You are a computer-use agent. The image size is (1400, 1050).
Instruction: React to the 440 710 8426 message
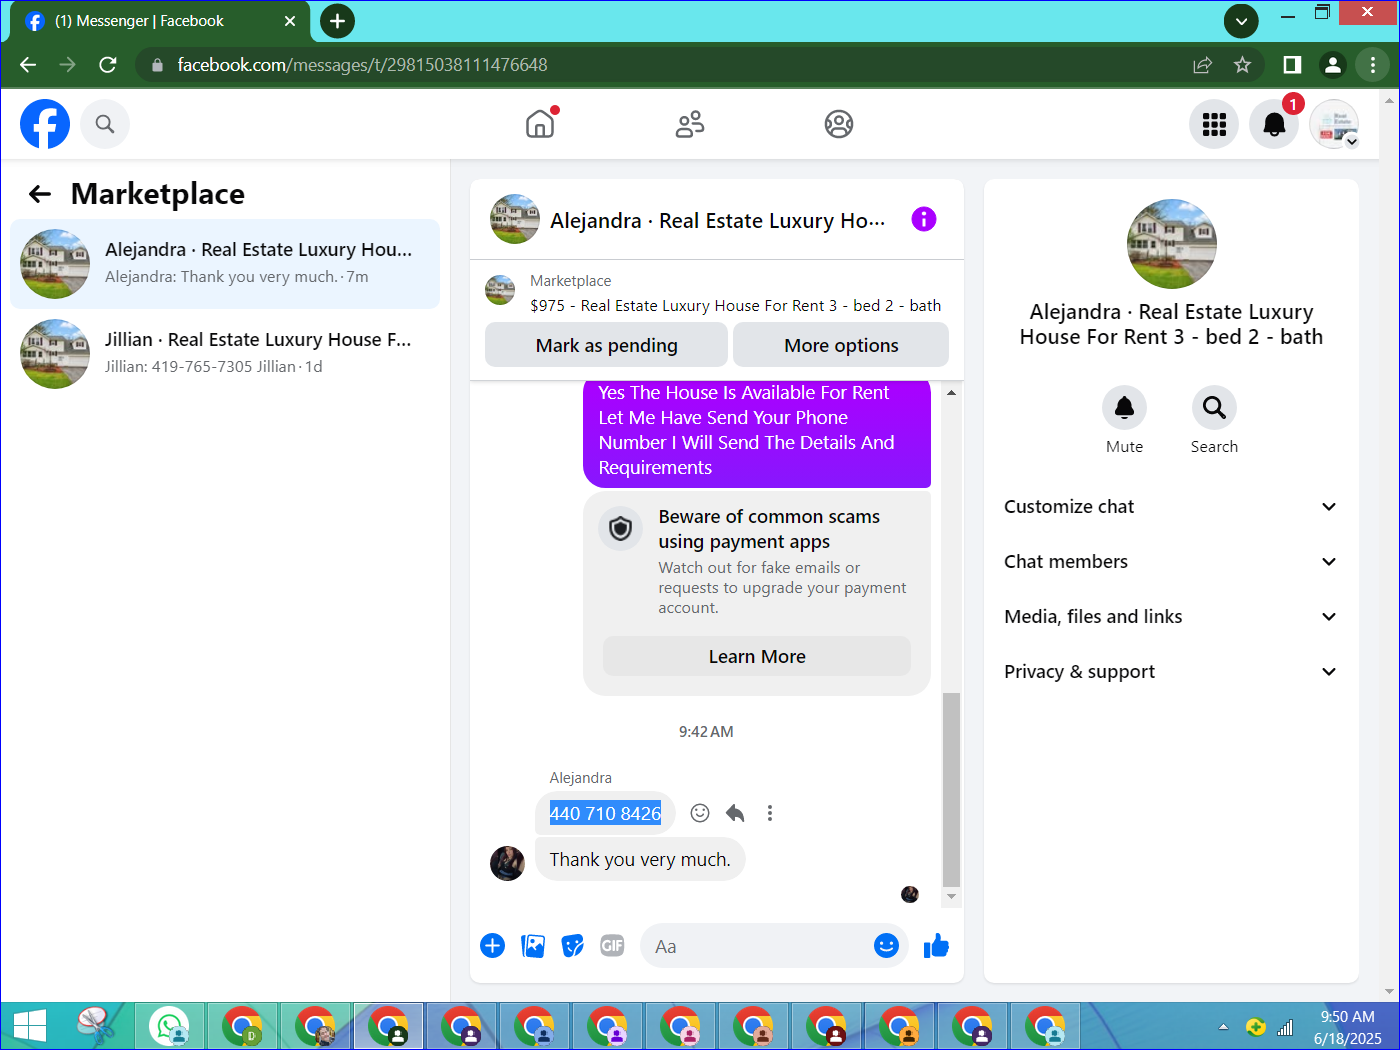pyautogui.click(x=700, y=813)
